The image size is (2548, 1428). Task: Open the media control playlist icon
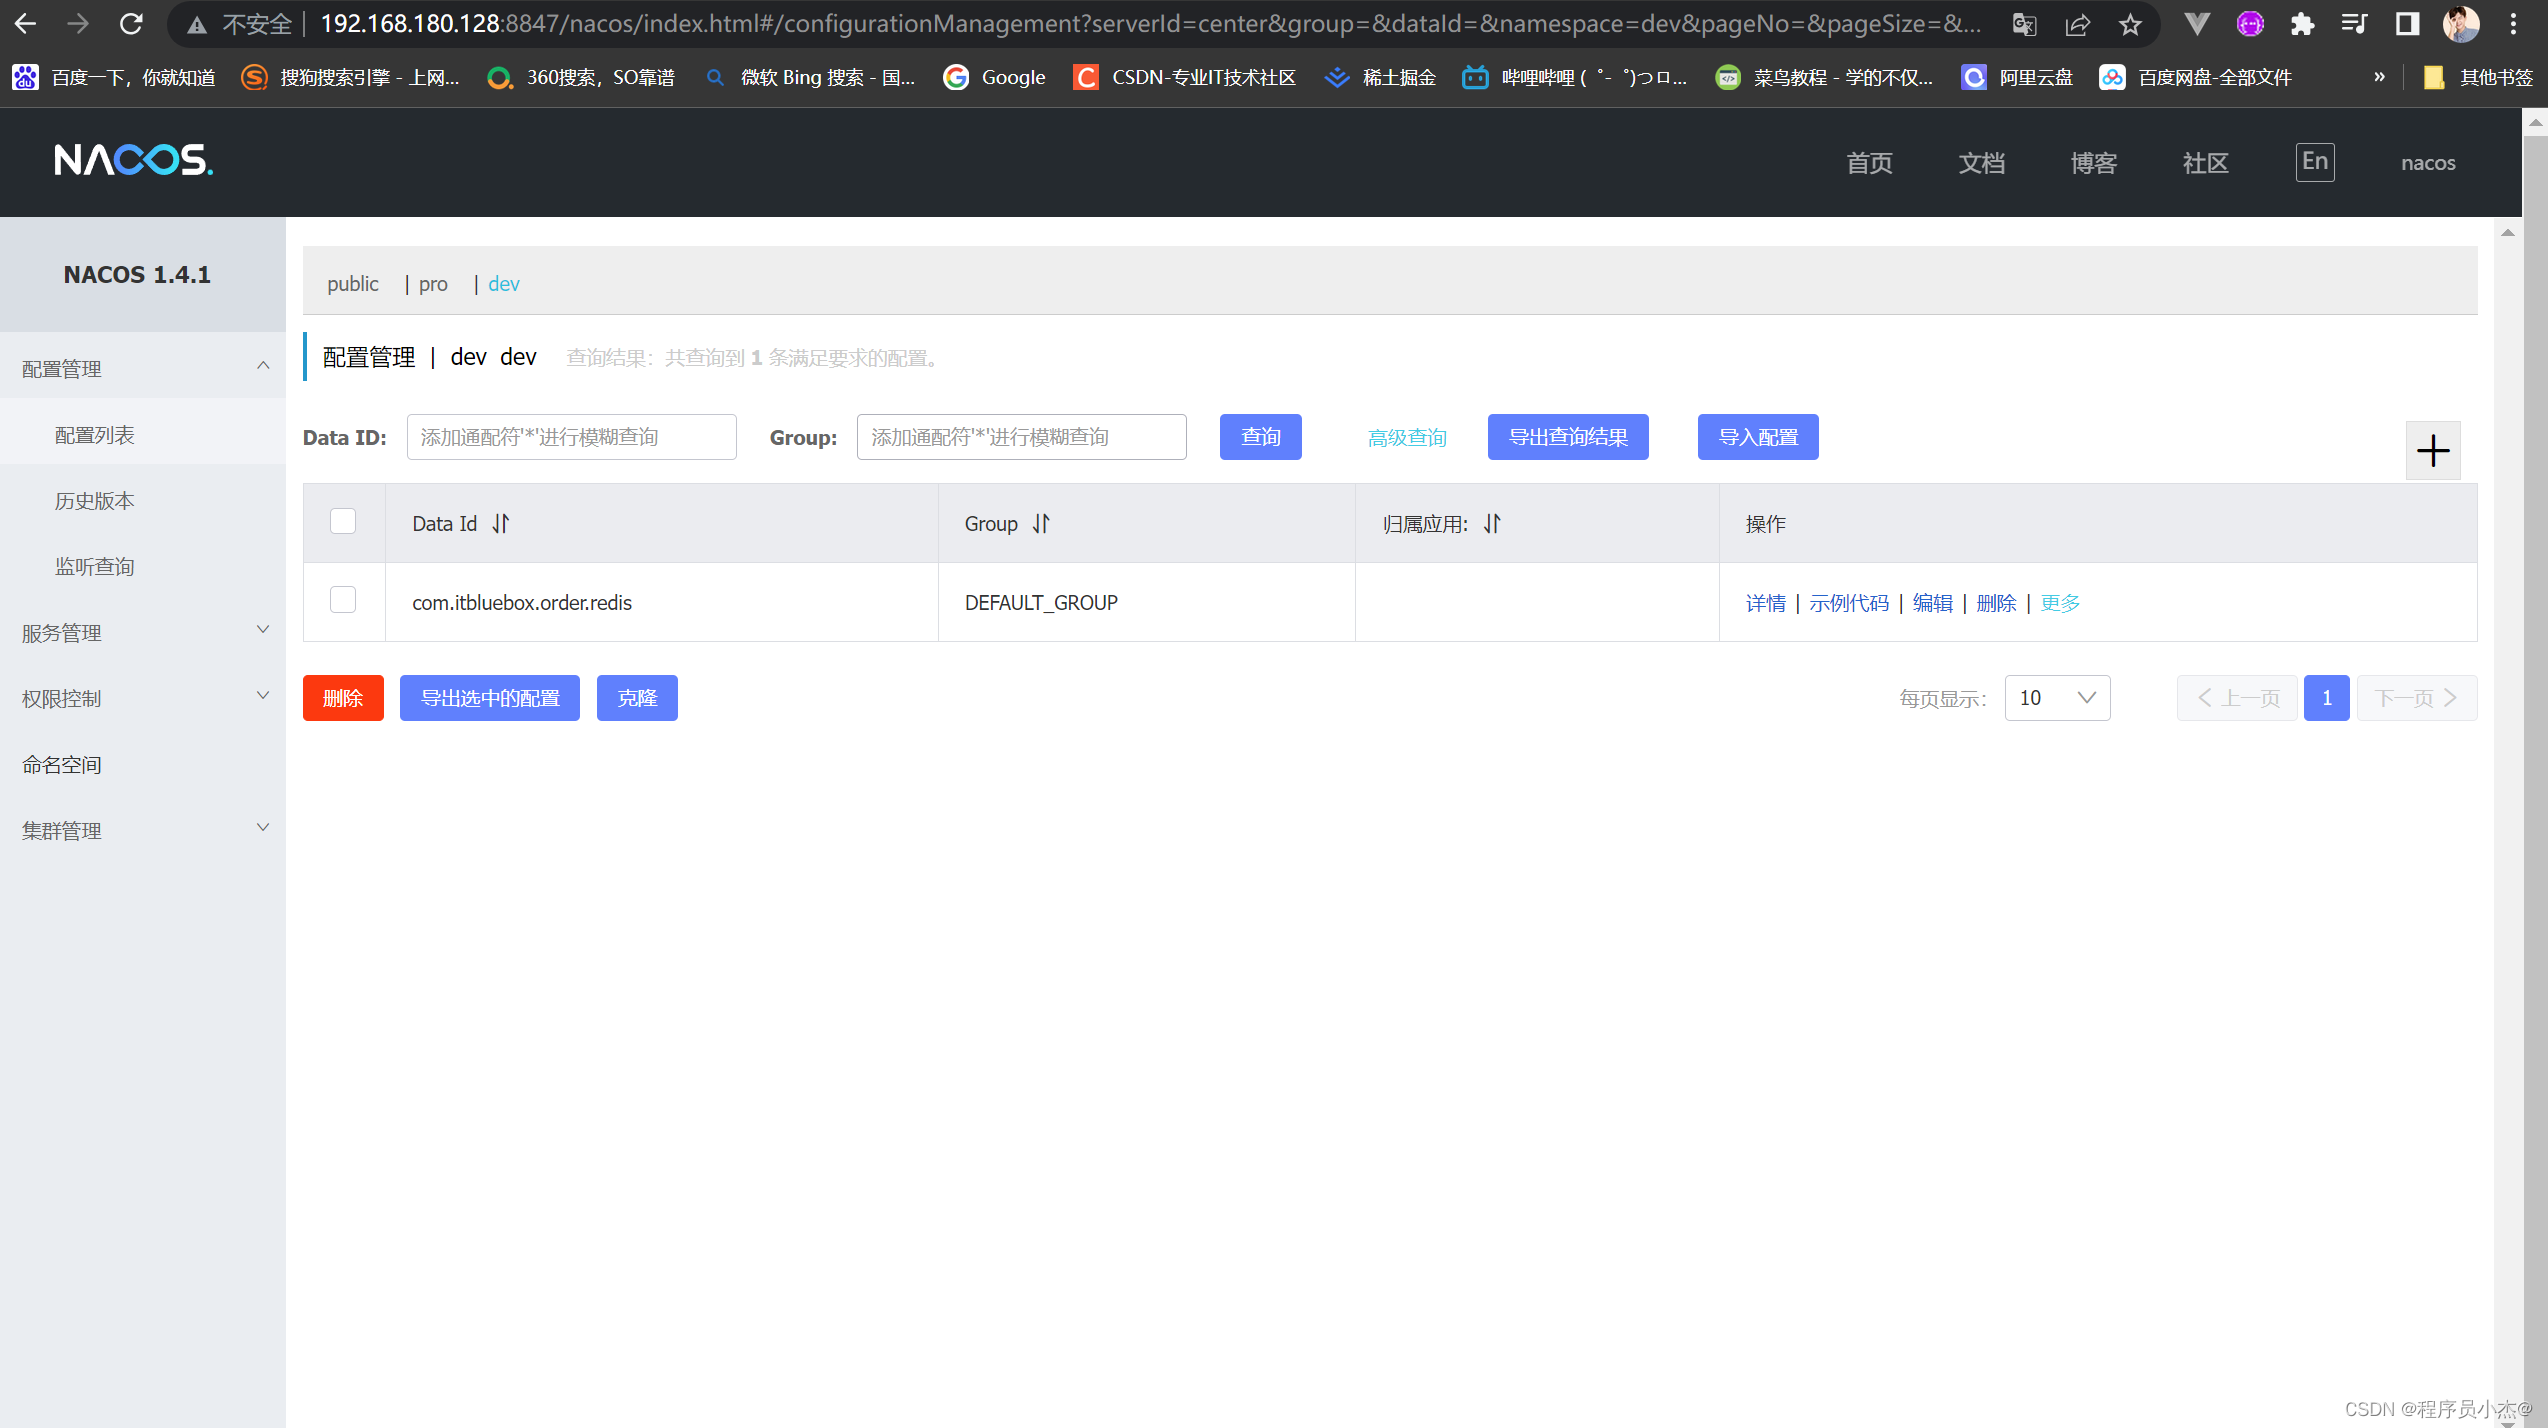[2355, 24]
